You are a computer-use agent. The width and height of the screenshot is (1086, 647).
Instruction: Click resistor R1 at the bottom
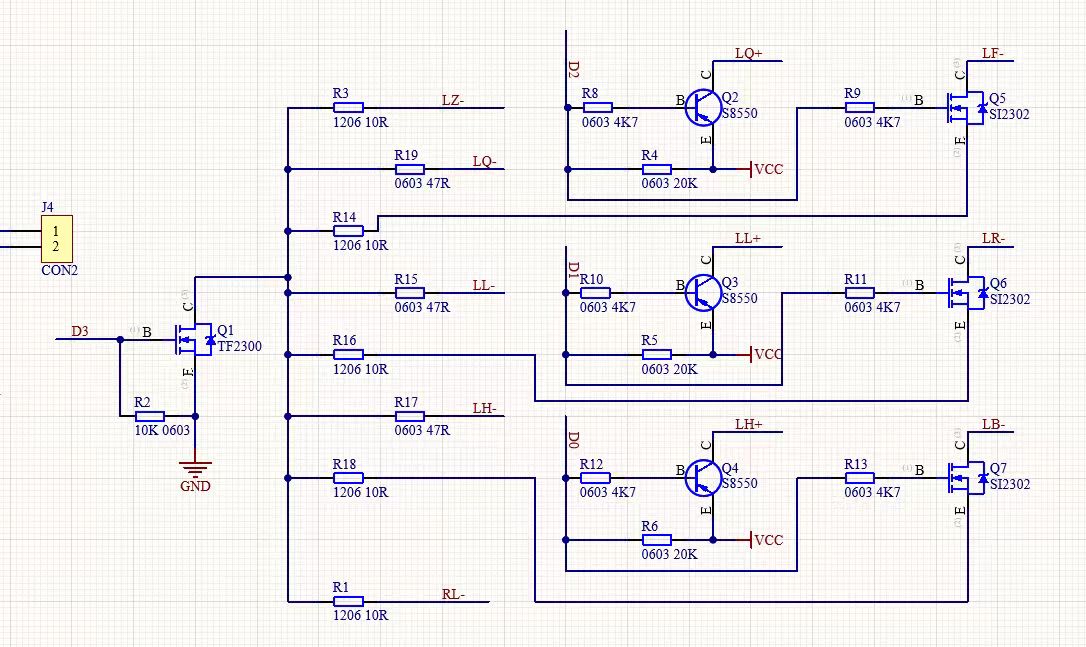tap(347, 602)
